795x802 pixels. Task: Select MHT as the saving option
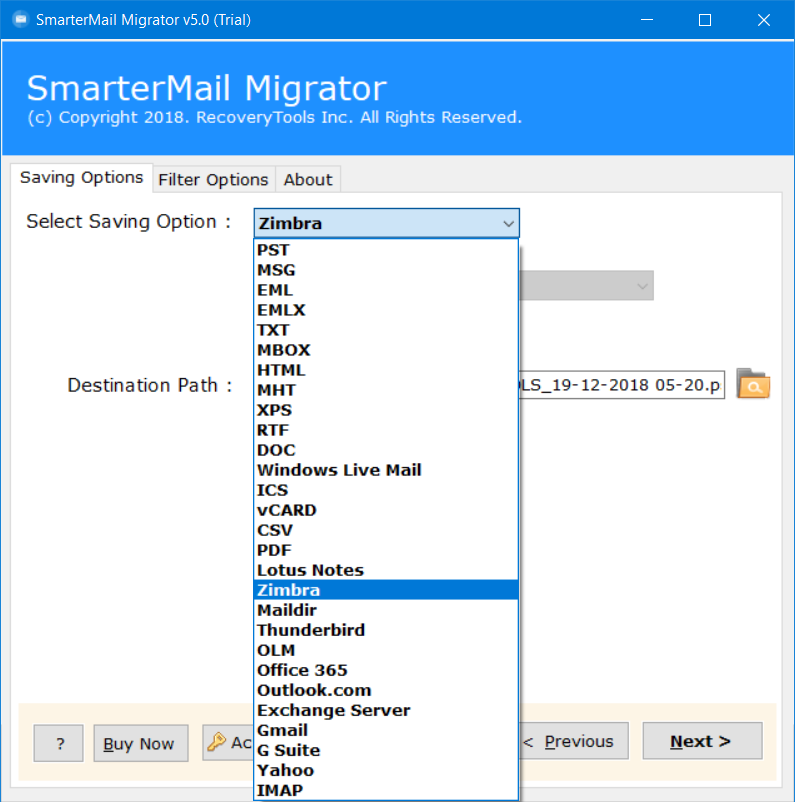pos(386,390)
